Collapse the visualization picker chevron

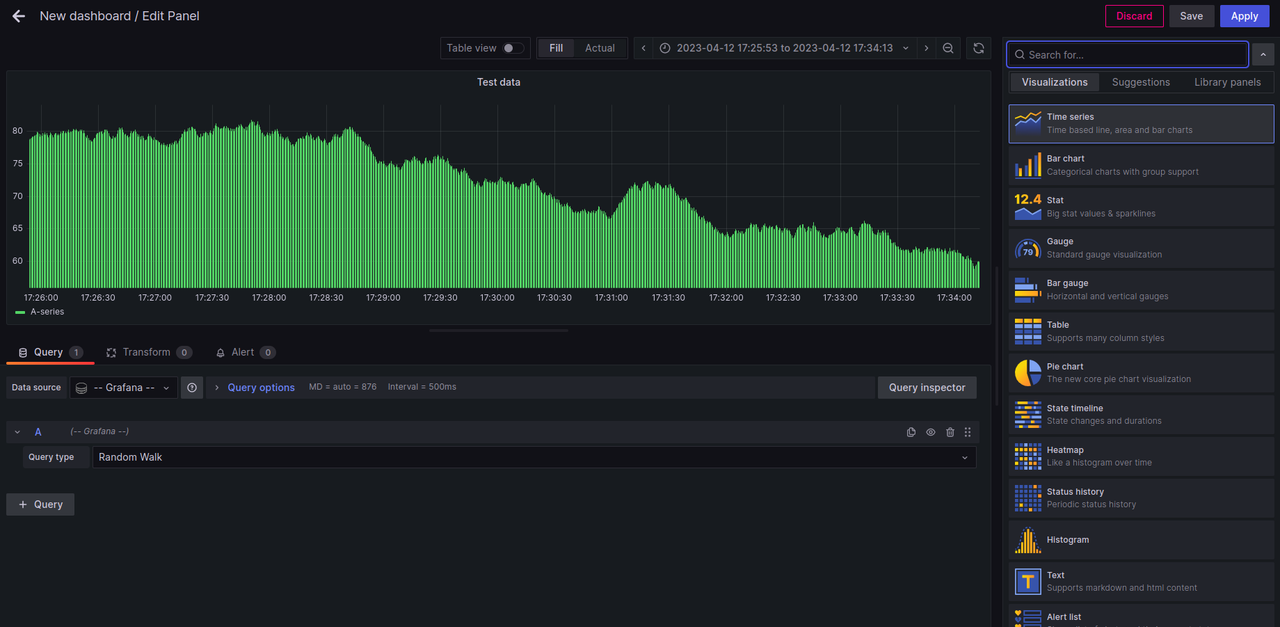[1263, 54]
